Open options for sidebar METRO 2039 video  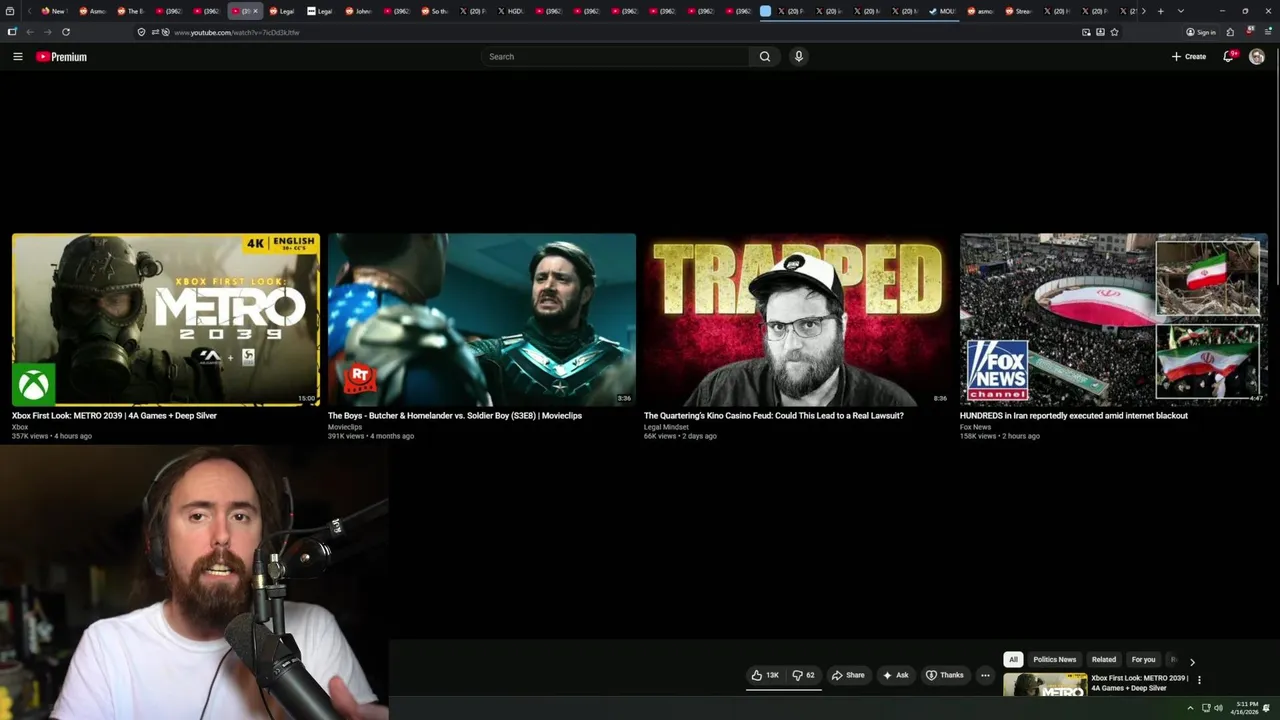tap(1199, 680)
